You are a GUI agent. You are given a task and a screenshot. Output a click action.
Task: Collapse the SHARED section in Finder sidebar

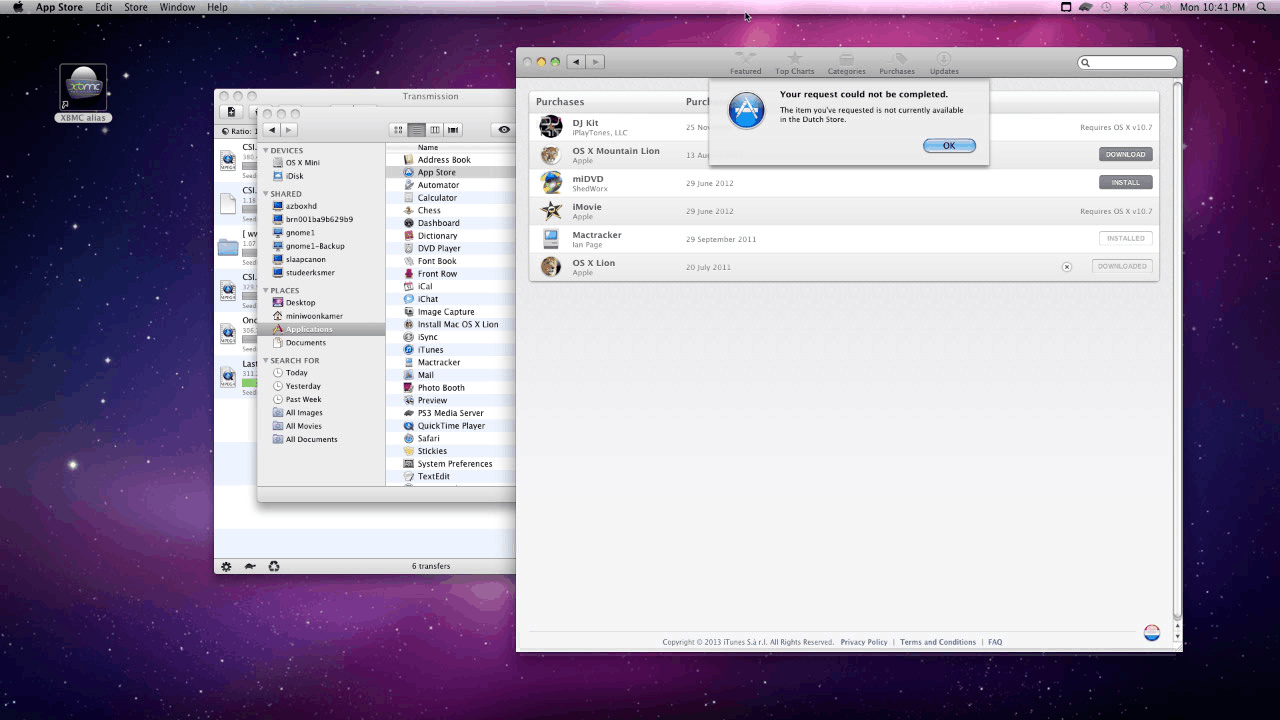click(x=266, y=194)
